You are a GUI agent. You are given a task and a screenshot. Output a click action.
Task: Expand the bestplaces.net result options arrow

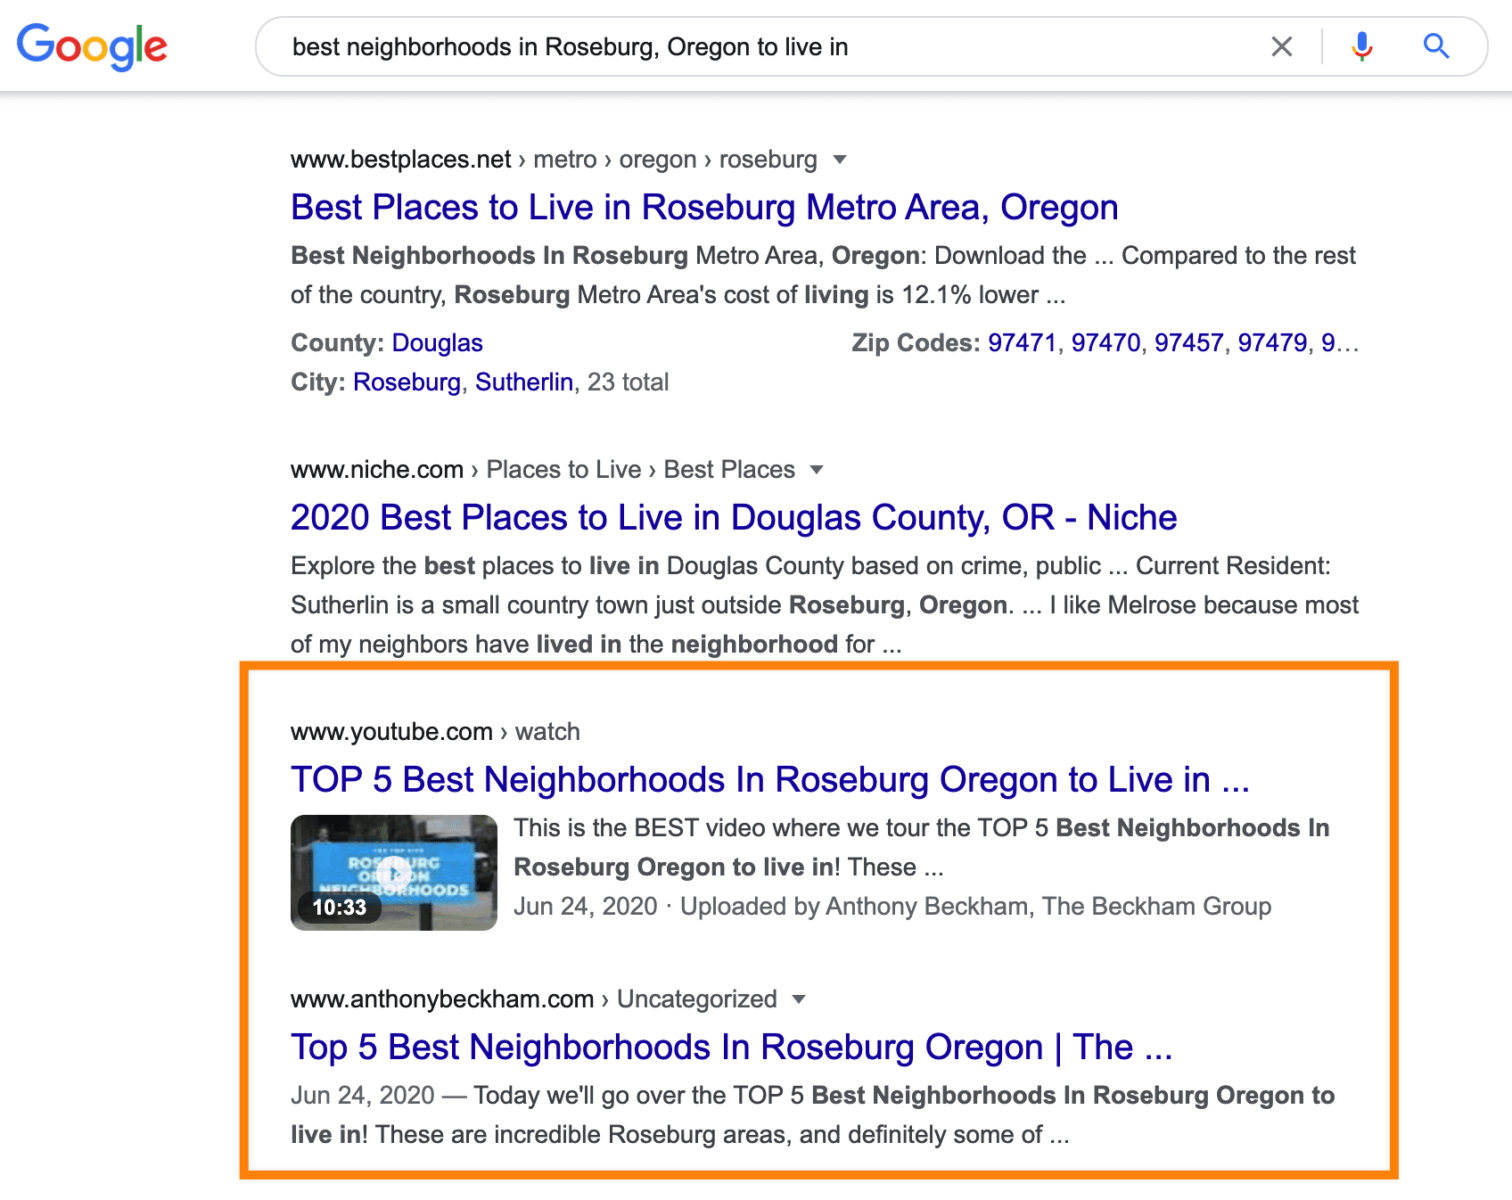coord(840,160)
